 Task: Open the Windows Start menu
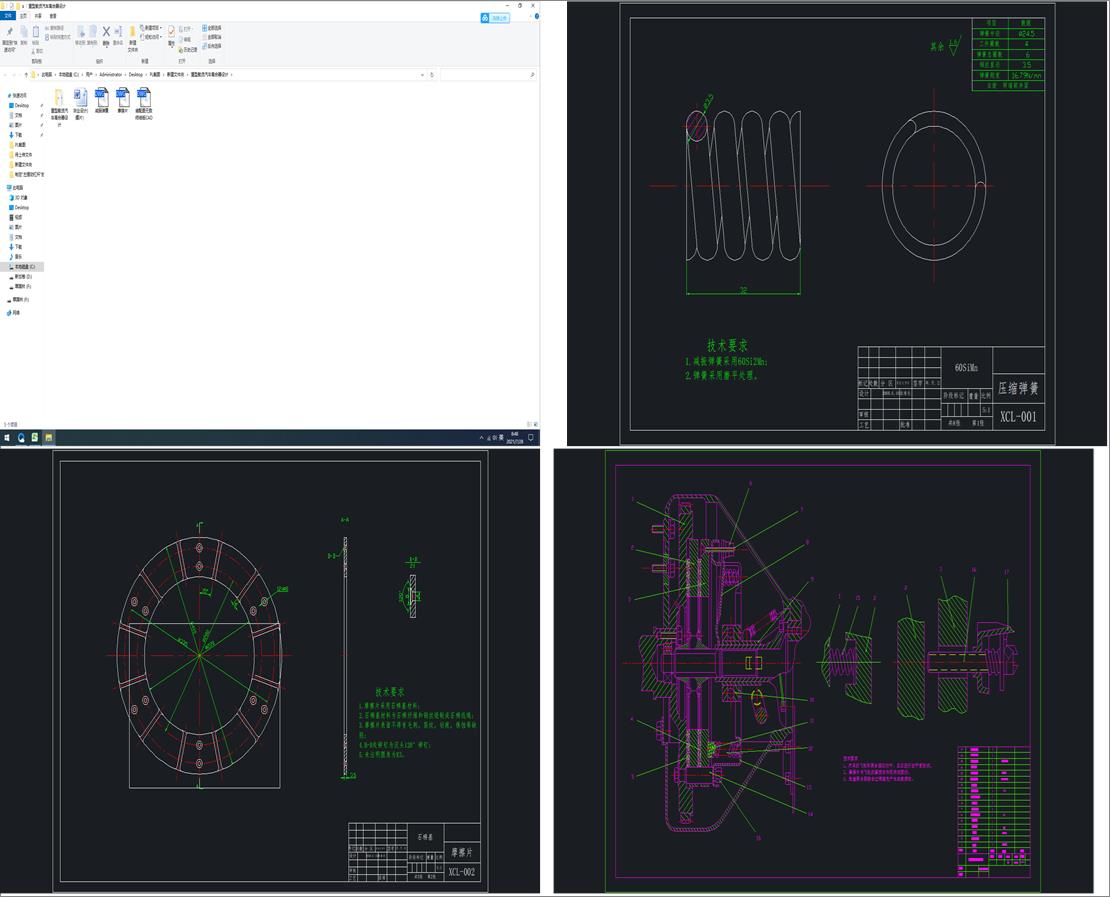pos(6,437)
